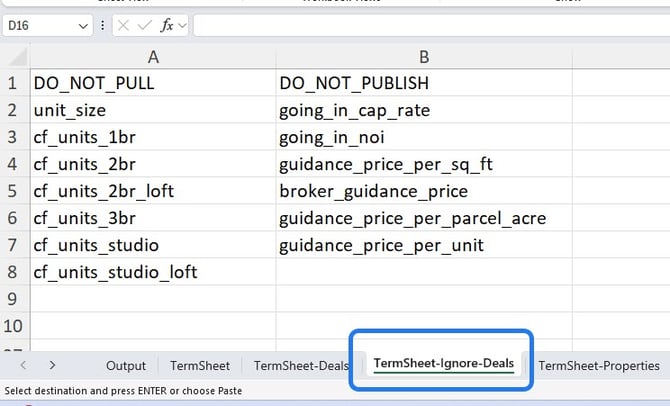Image resolution: width=670 pixels, height=406 pixels.
Task: Click the Enter checkmark formula icon
Action: 145,26
